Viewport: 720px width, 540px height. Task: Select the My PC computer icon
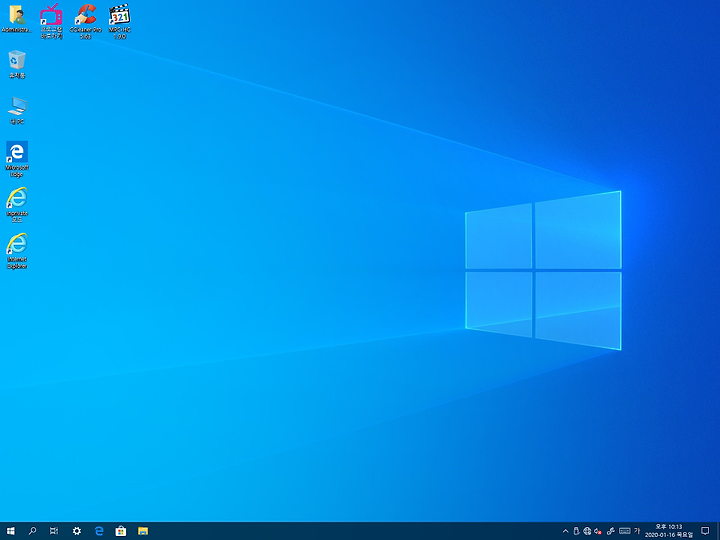coord(17,110)
